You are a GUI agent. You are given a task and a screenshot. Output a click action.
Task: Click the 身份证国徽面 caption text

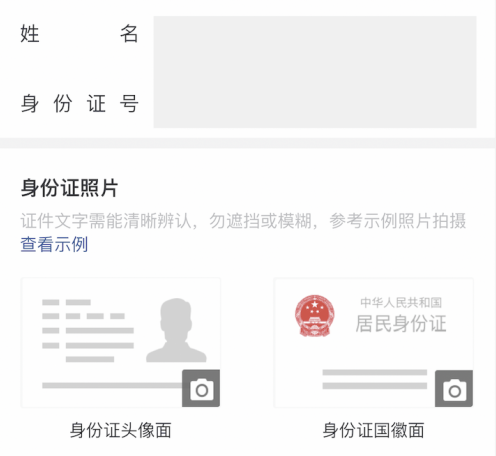coord(373,430)
